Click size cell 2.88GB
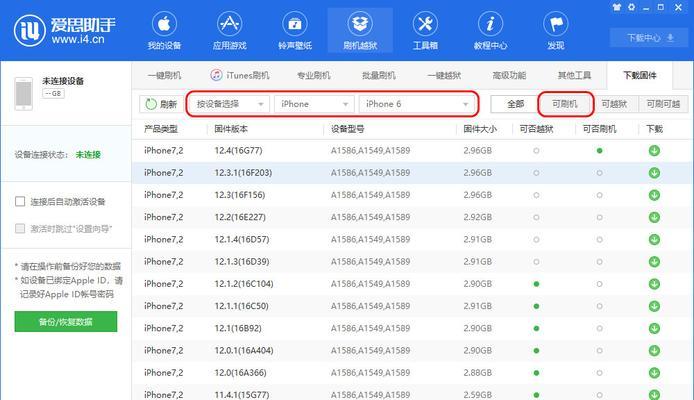 coord(478,373)
